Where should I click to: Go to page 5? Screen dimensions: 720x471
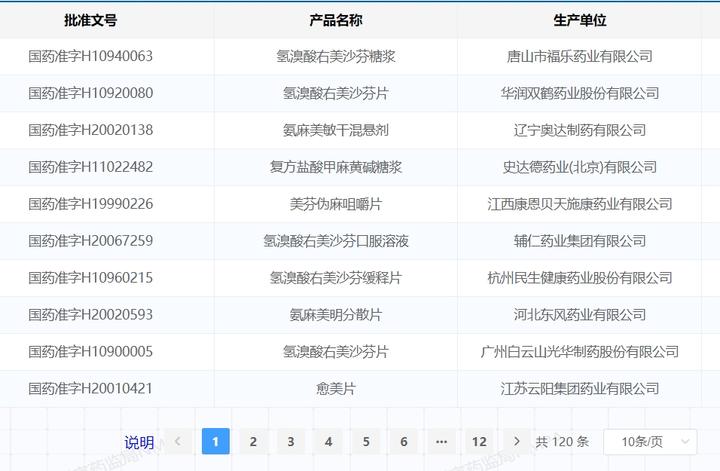coord(366,442)
